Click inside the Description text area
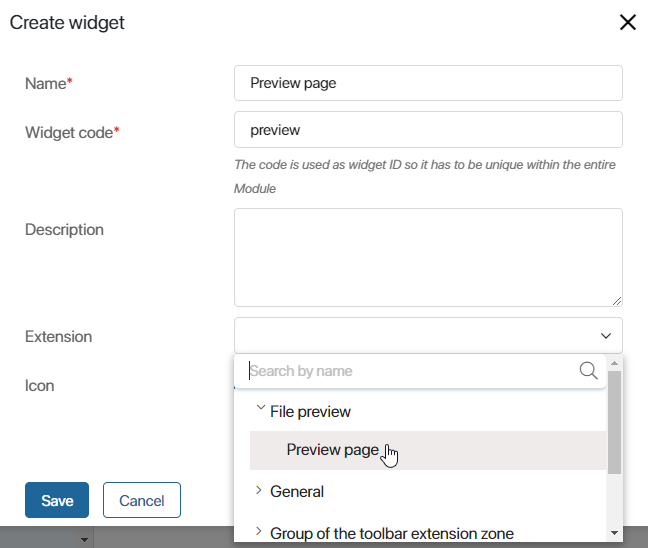The image size is (648, 548). (428, 257)
